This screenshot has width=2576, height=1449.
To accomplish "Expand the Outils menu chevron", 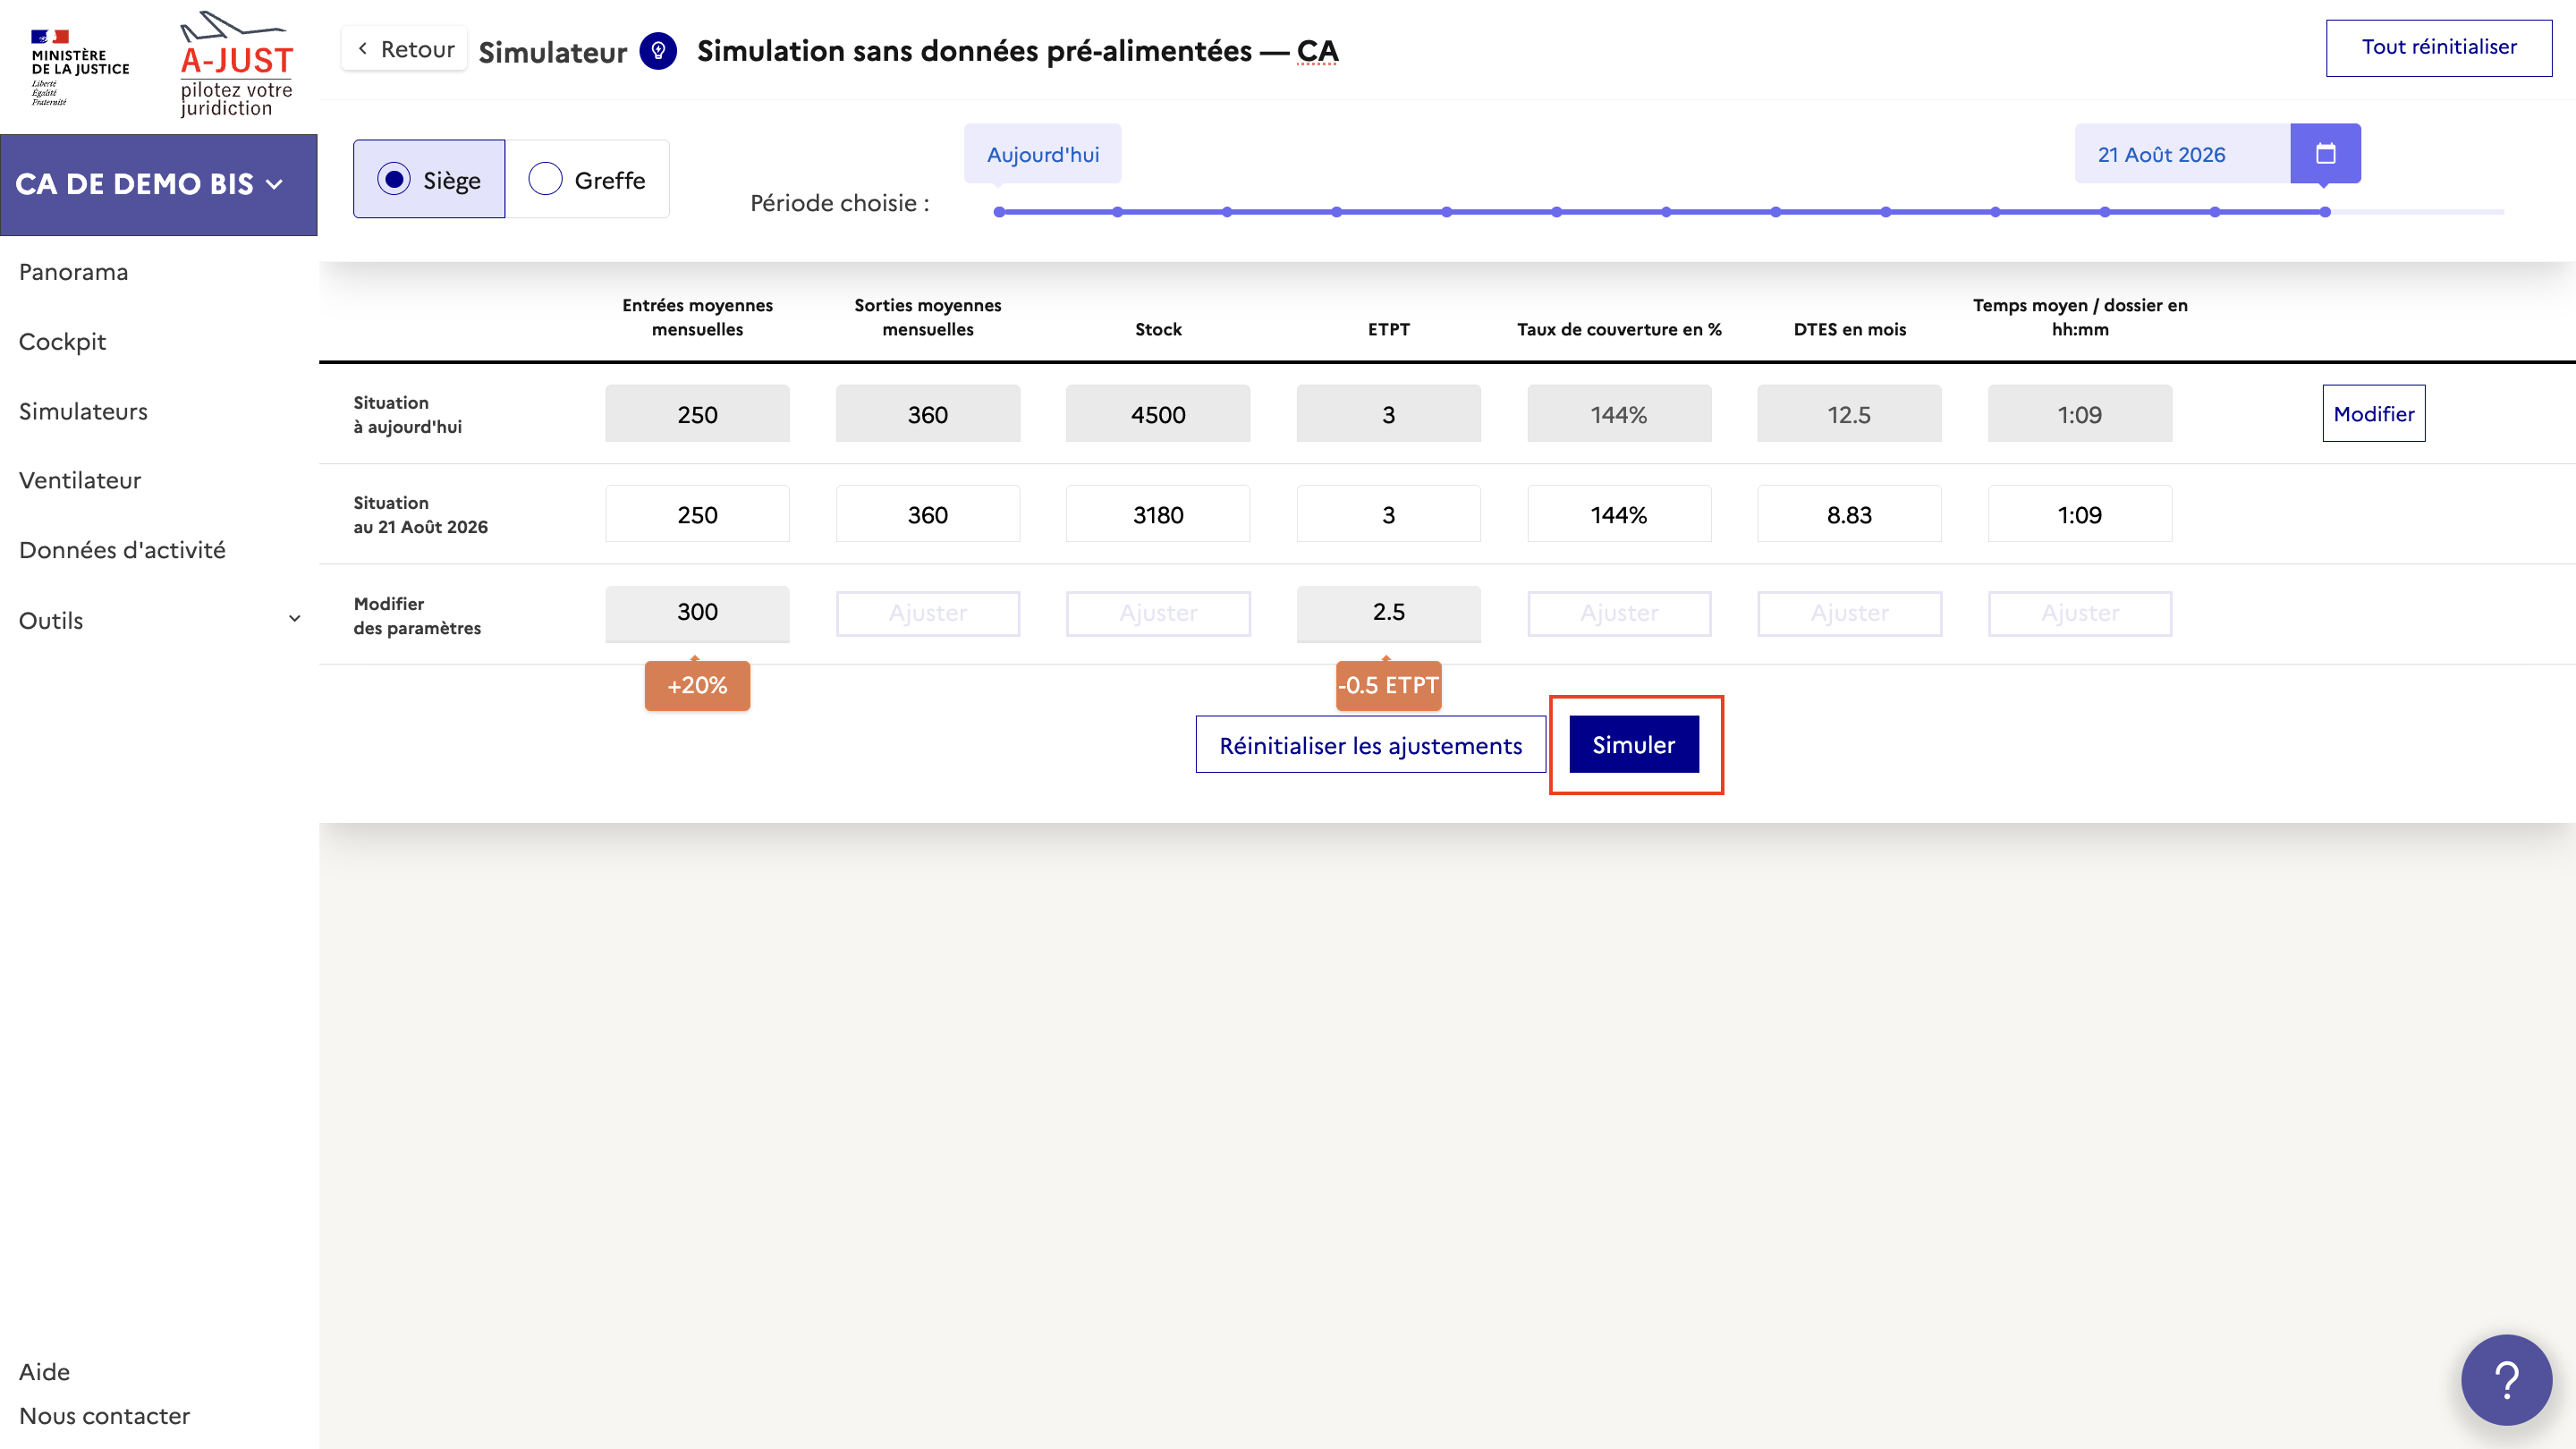I will point(294,619).
